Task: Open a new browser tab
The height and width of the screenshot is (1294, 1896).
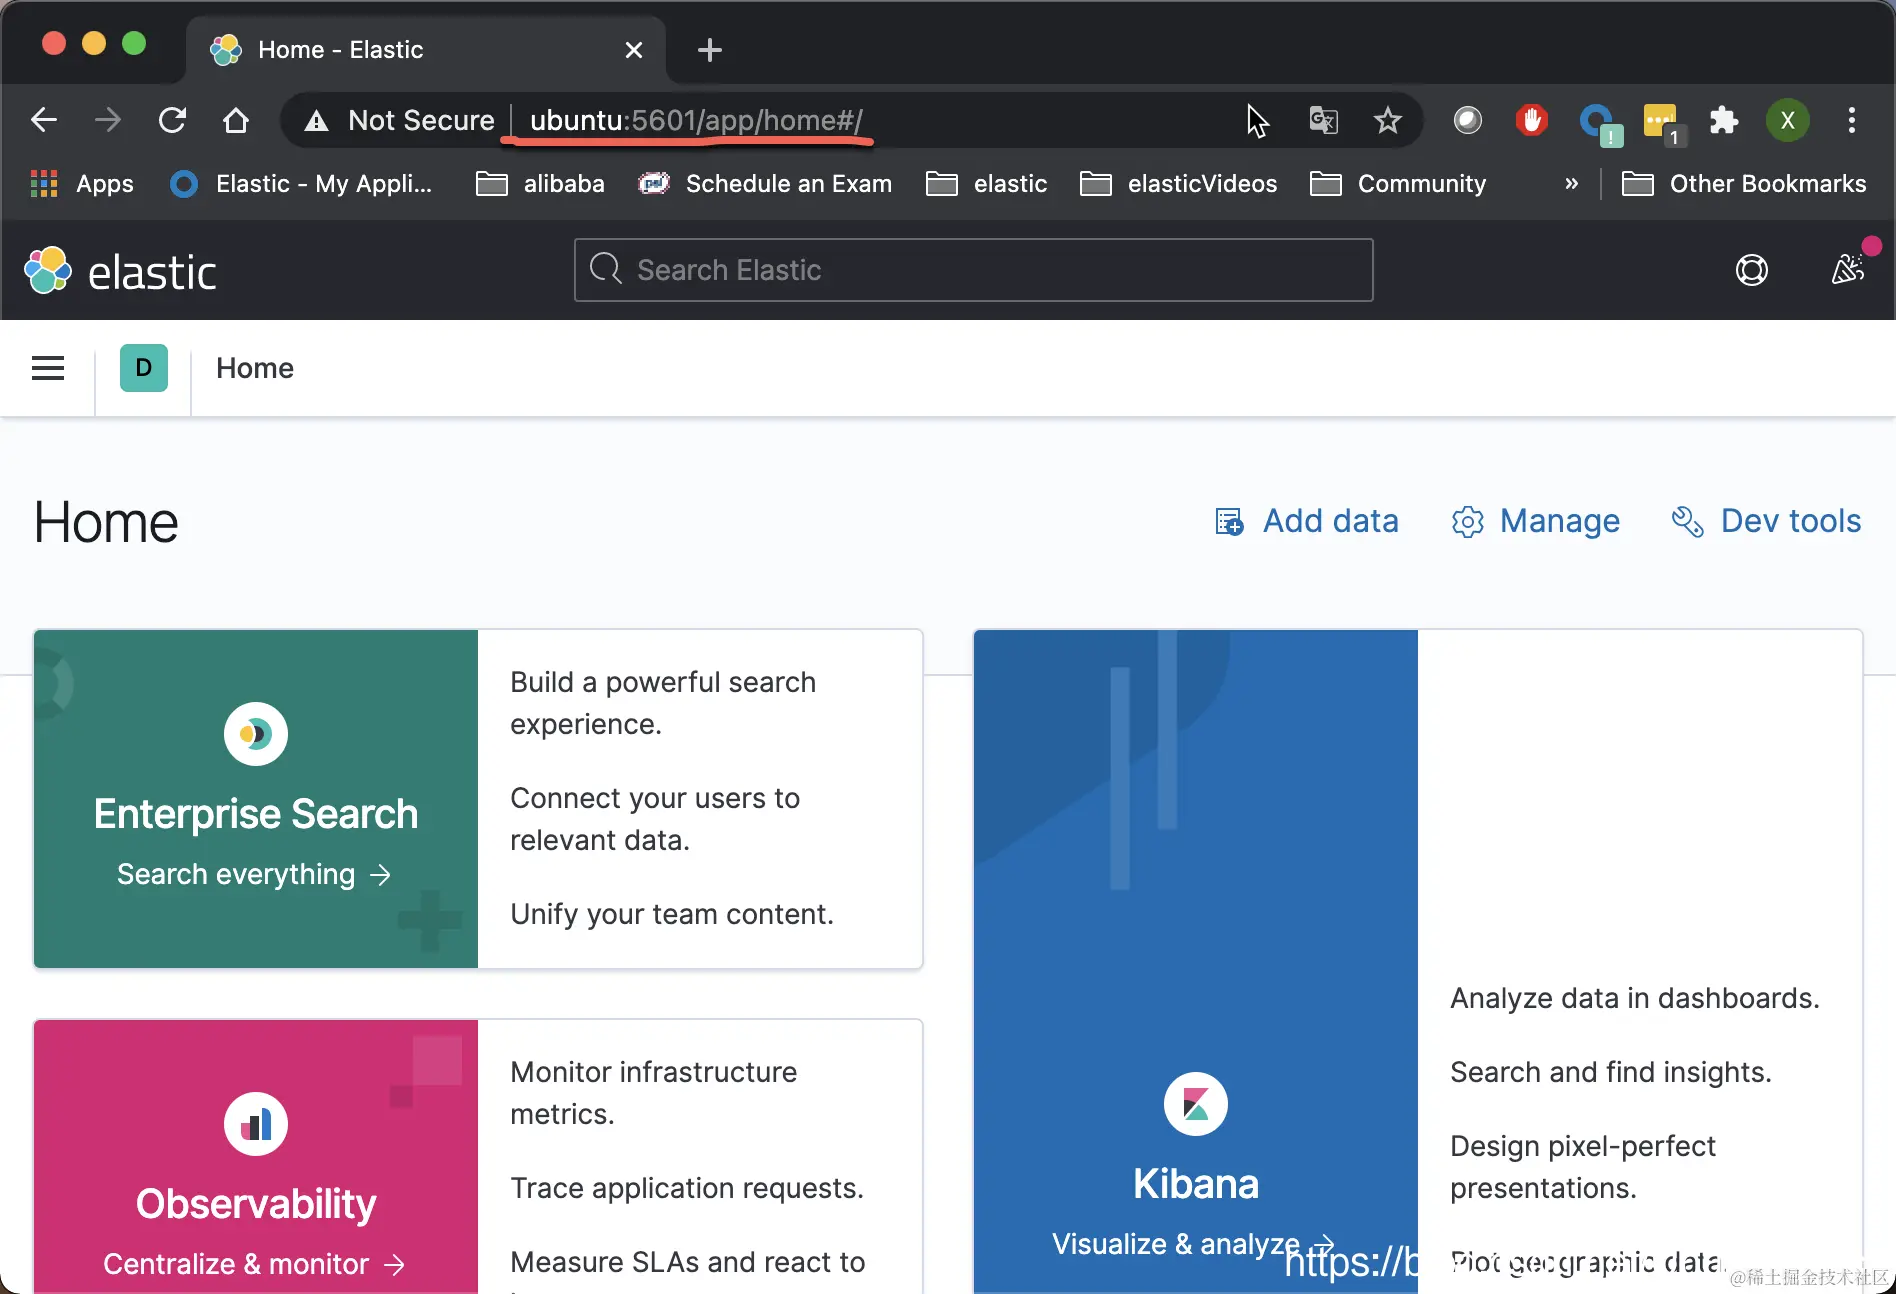Action: coord(710,50)
